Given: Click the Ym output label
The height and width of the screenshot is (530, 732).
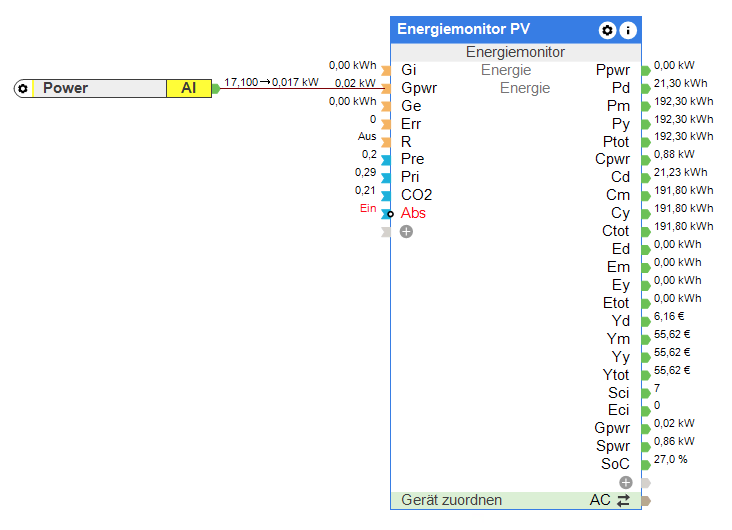Looking at the screenshot, I should tap(618, 339).
